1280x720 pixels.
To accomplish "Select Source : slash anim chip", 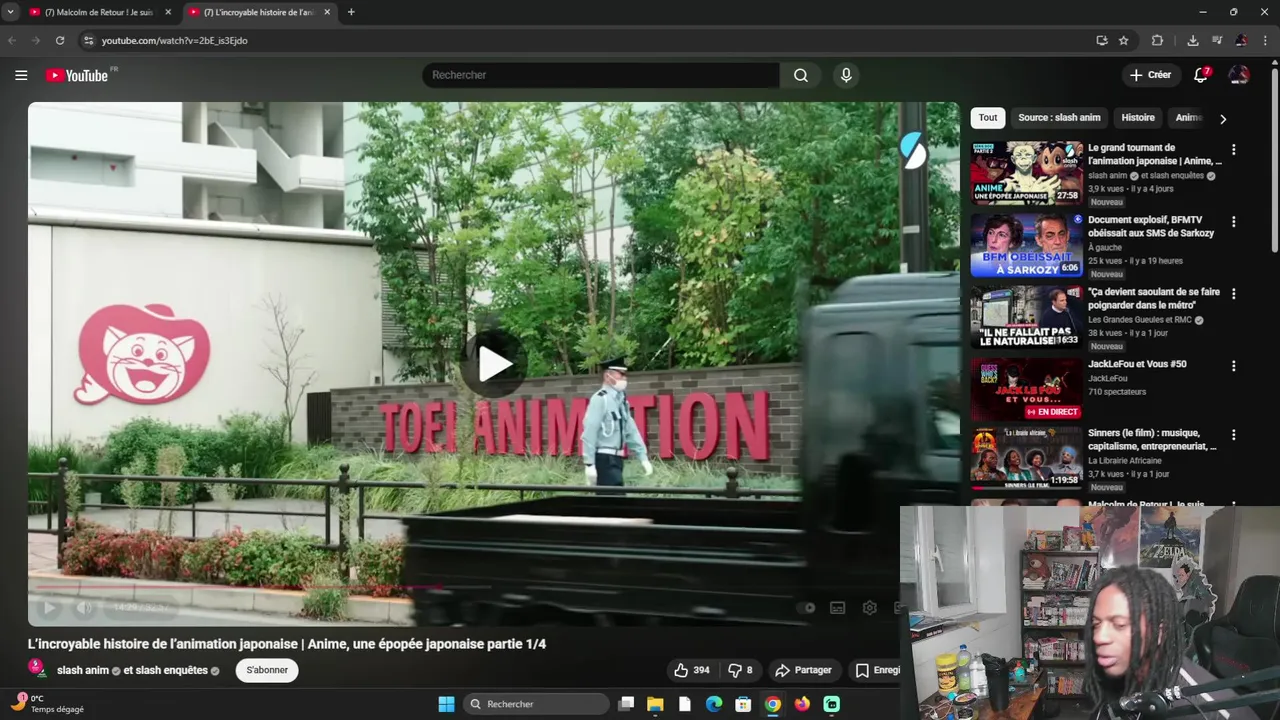I will [1059, 118].
